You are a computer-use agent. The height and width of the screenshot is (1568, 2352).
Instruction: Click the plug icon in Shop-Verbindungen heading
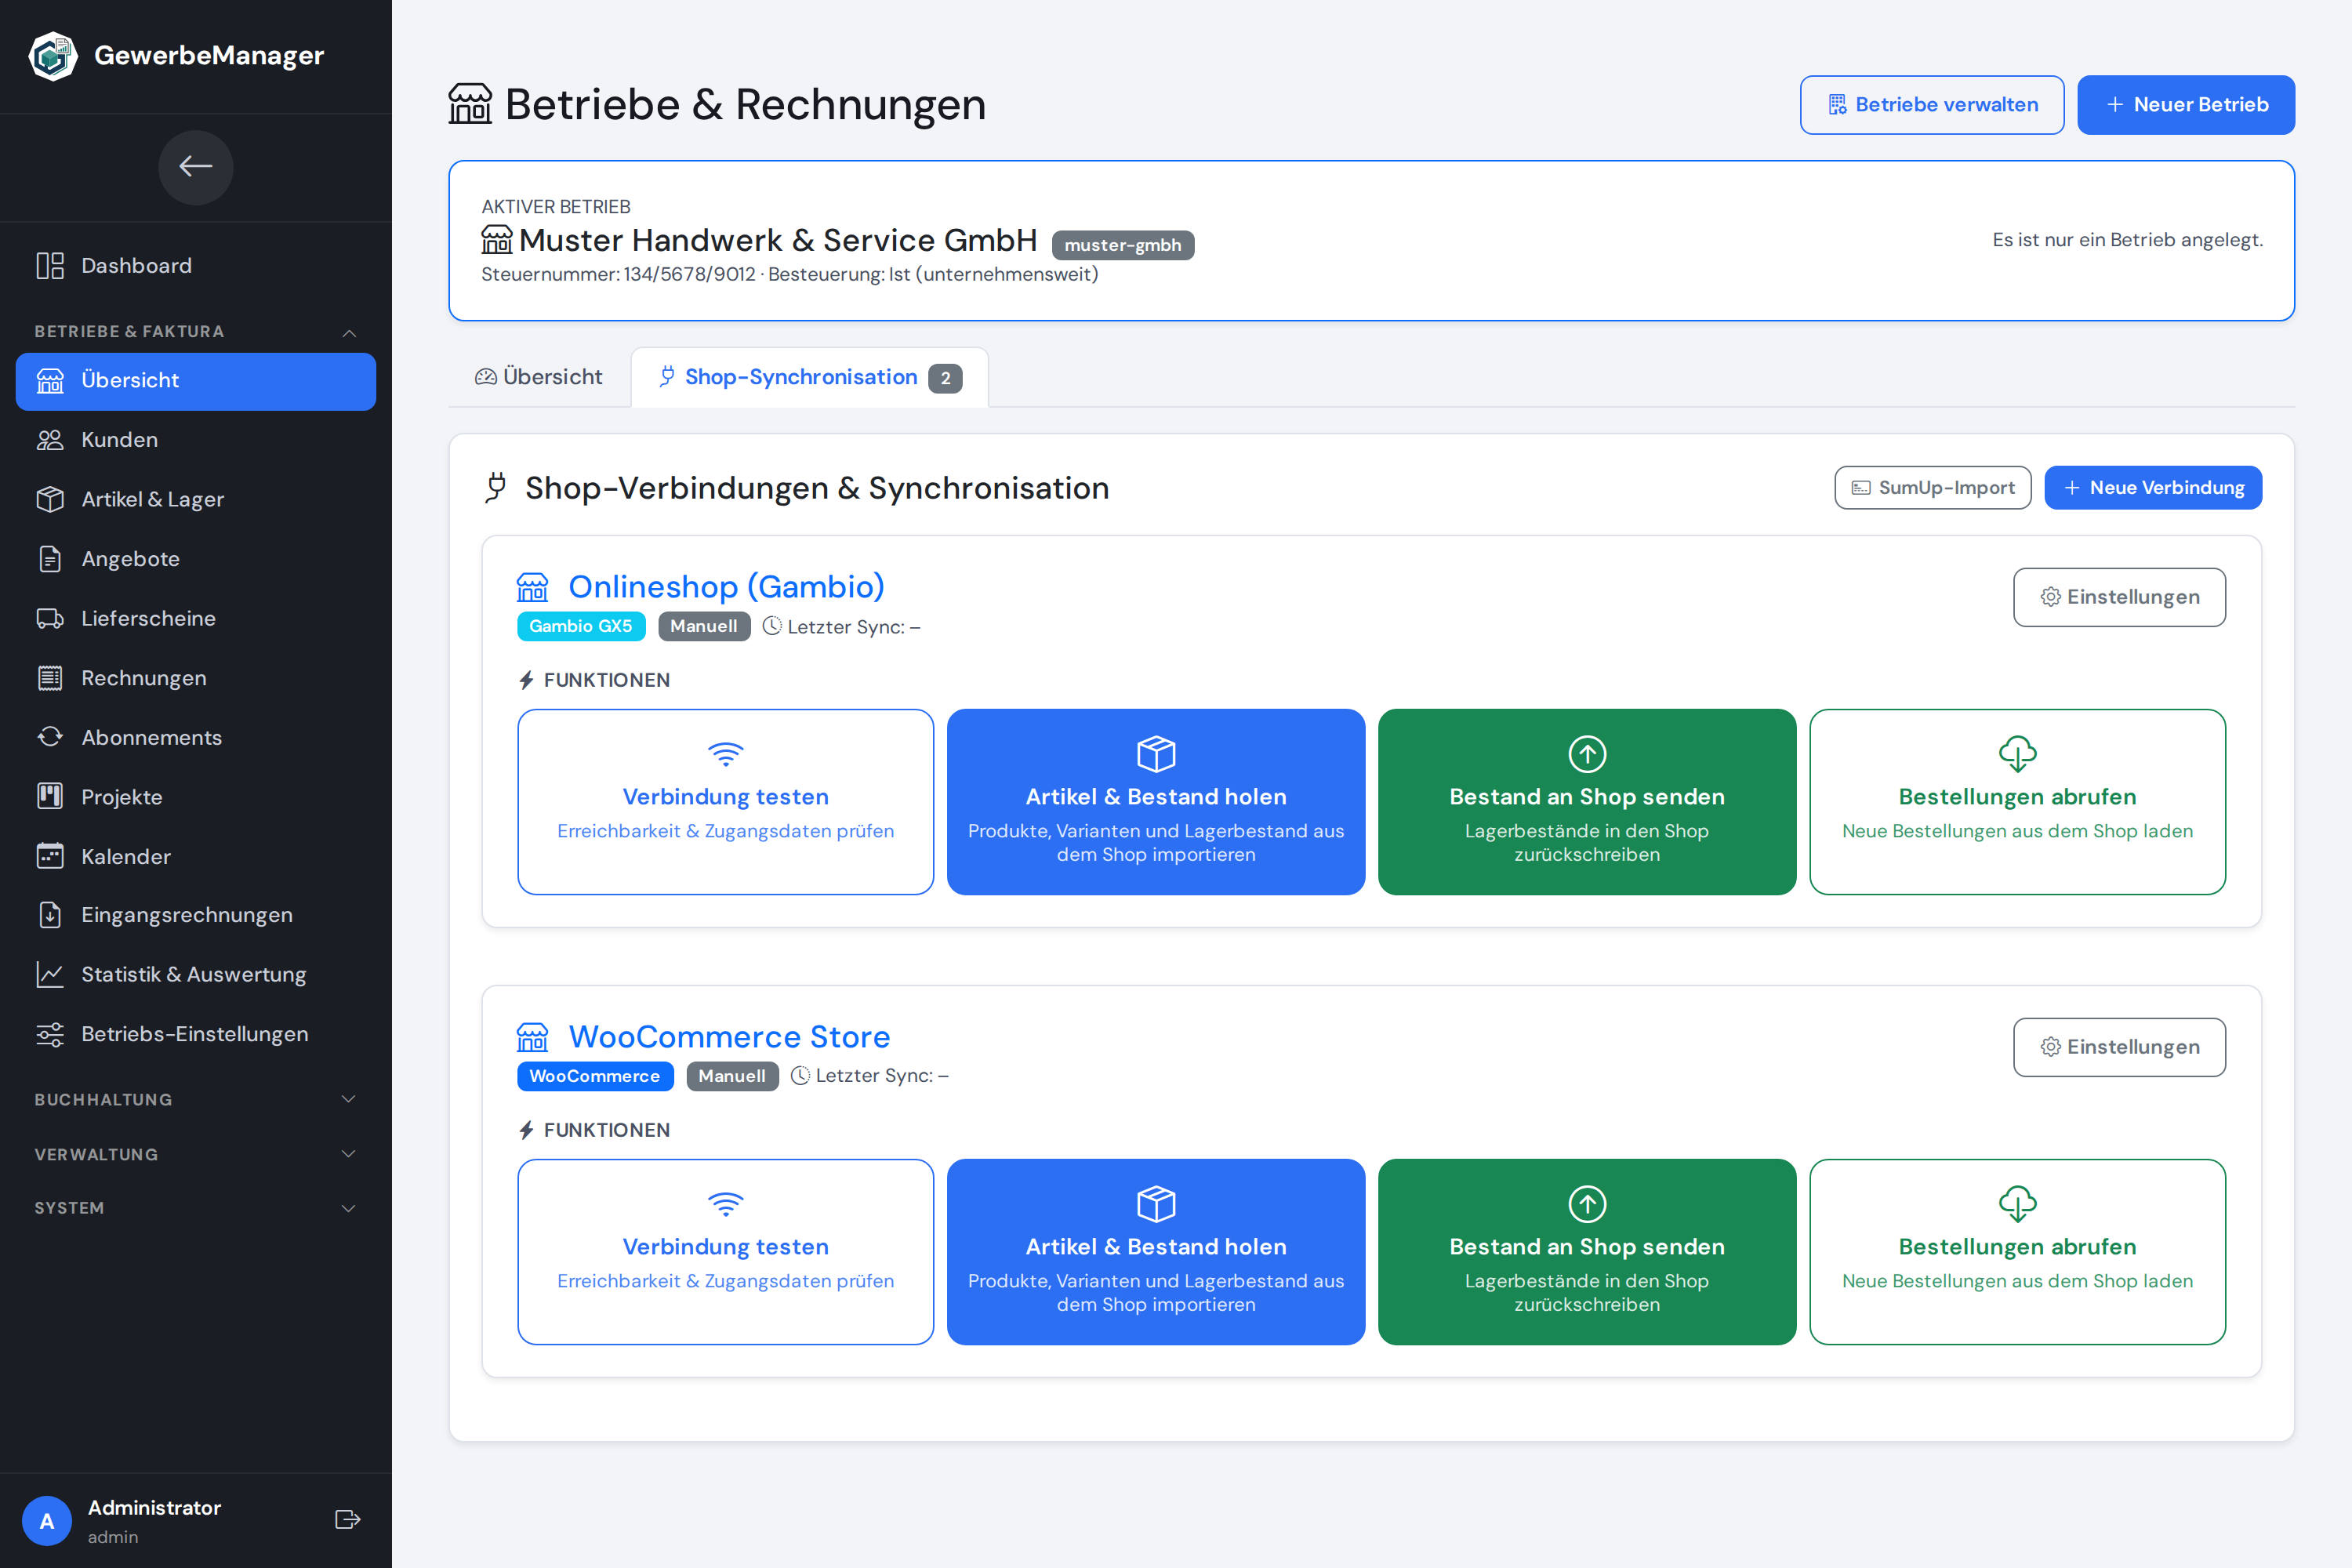[496, 488]
